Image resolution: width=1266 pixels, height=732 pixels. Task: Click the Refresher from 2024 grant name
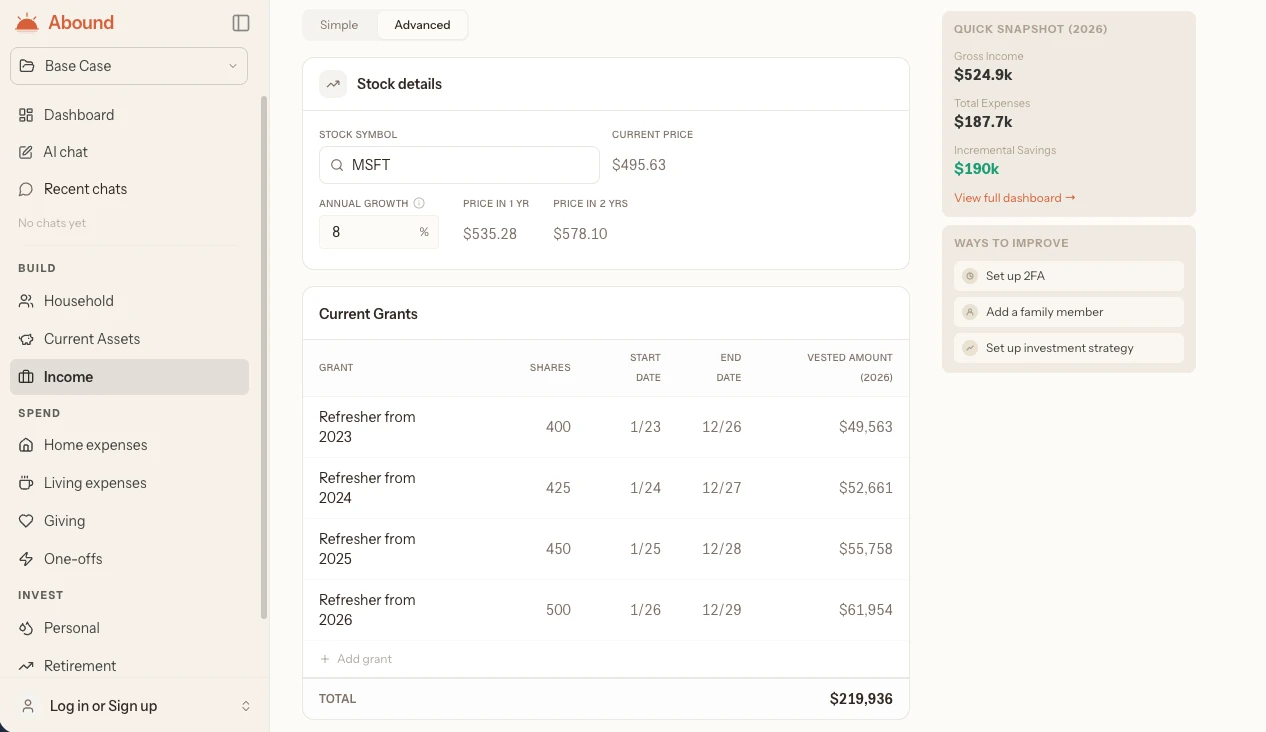[x=367, y=488]
